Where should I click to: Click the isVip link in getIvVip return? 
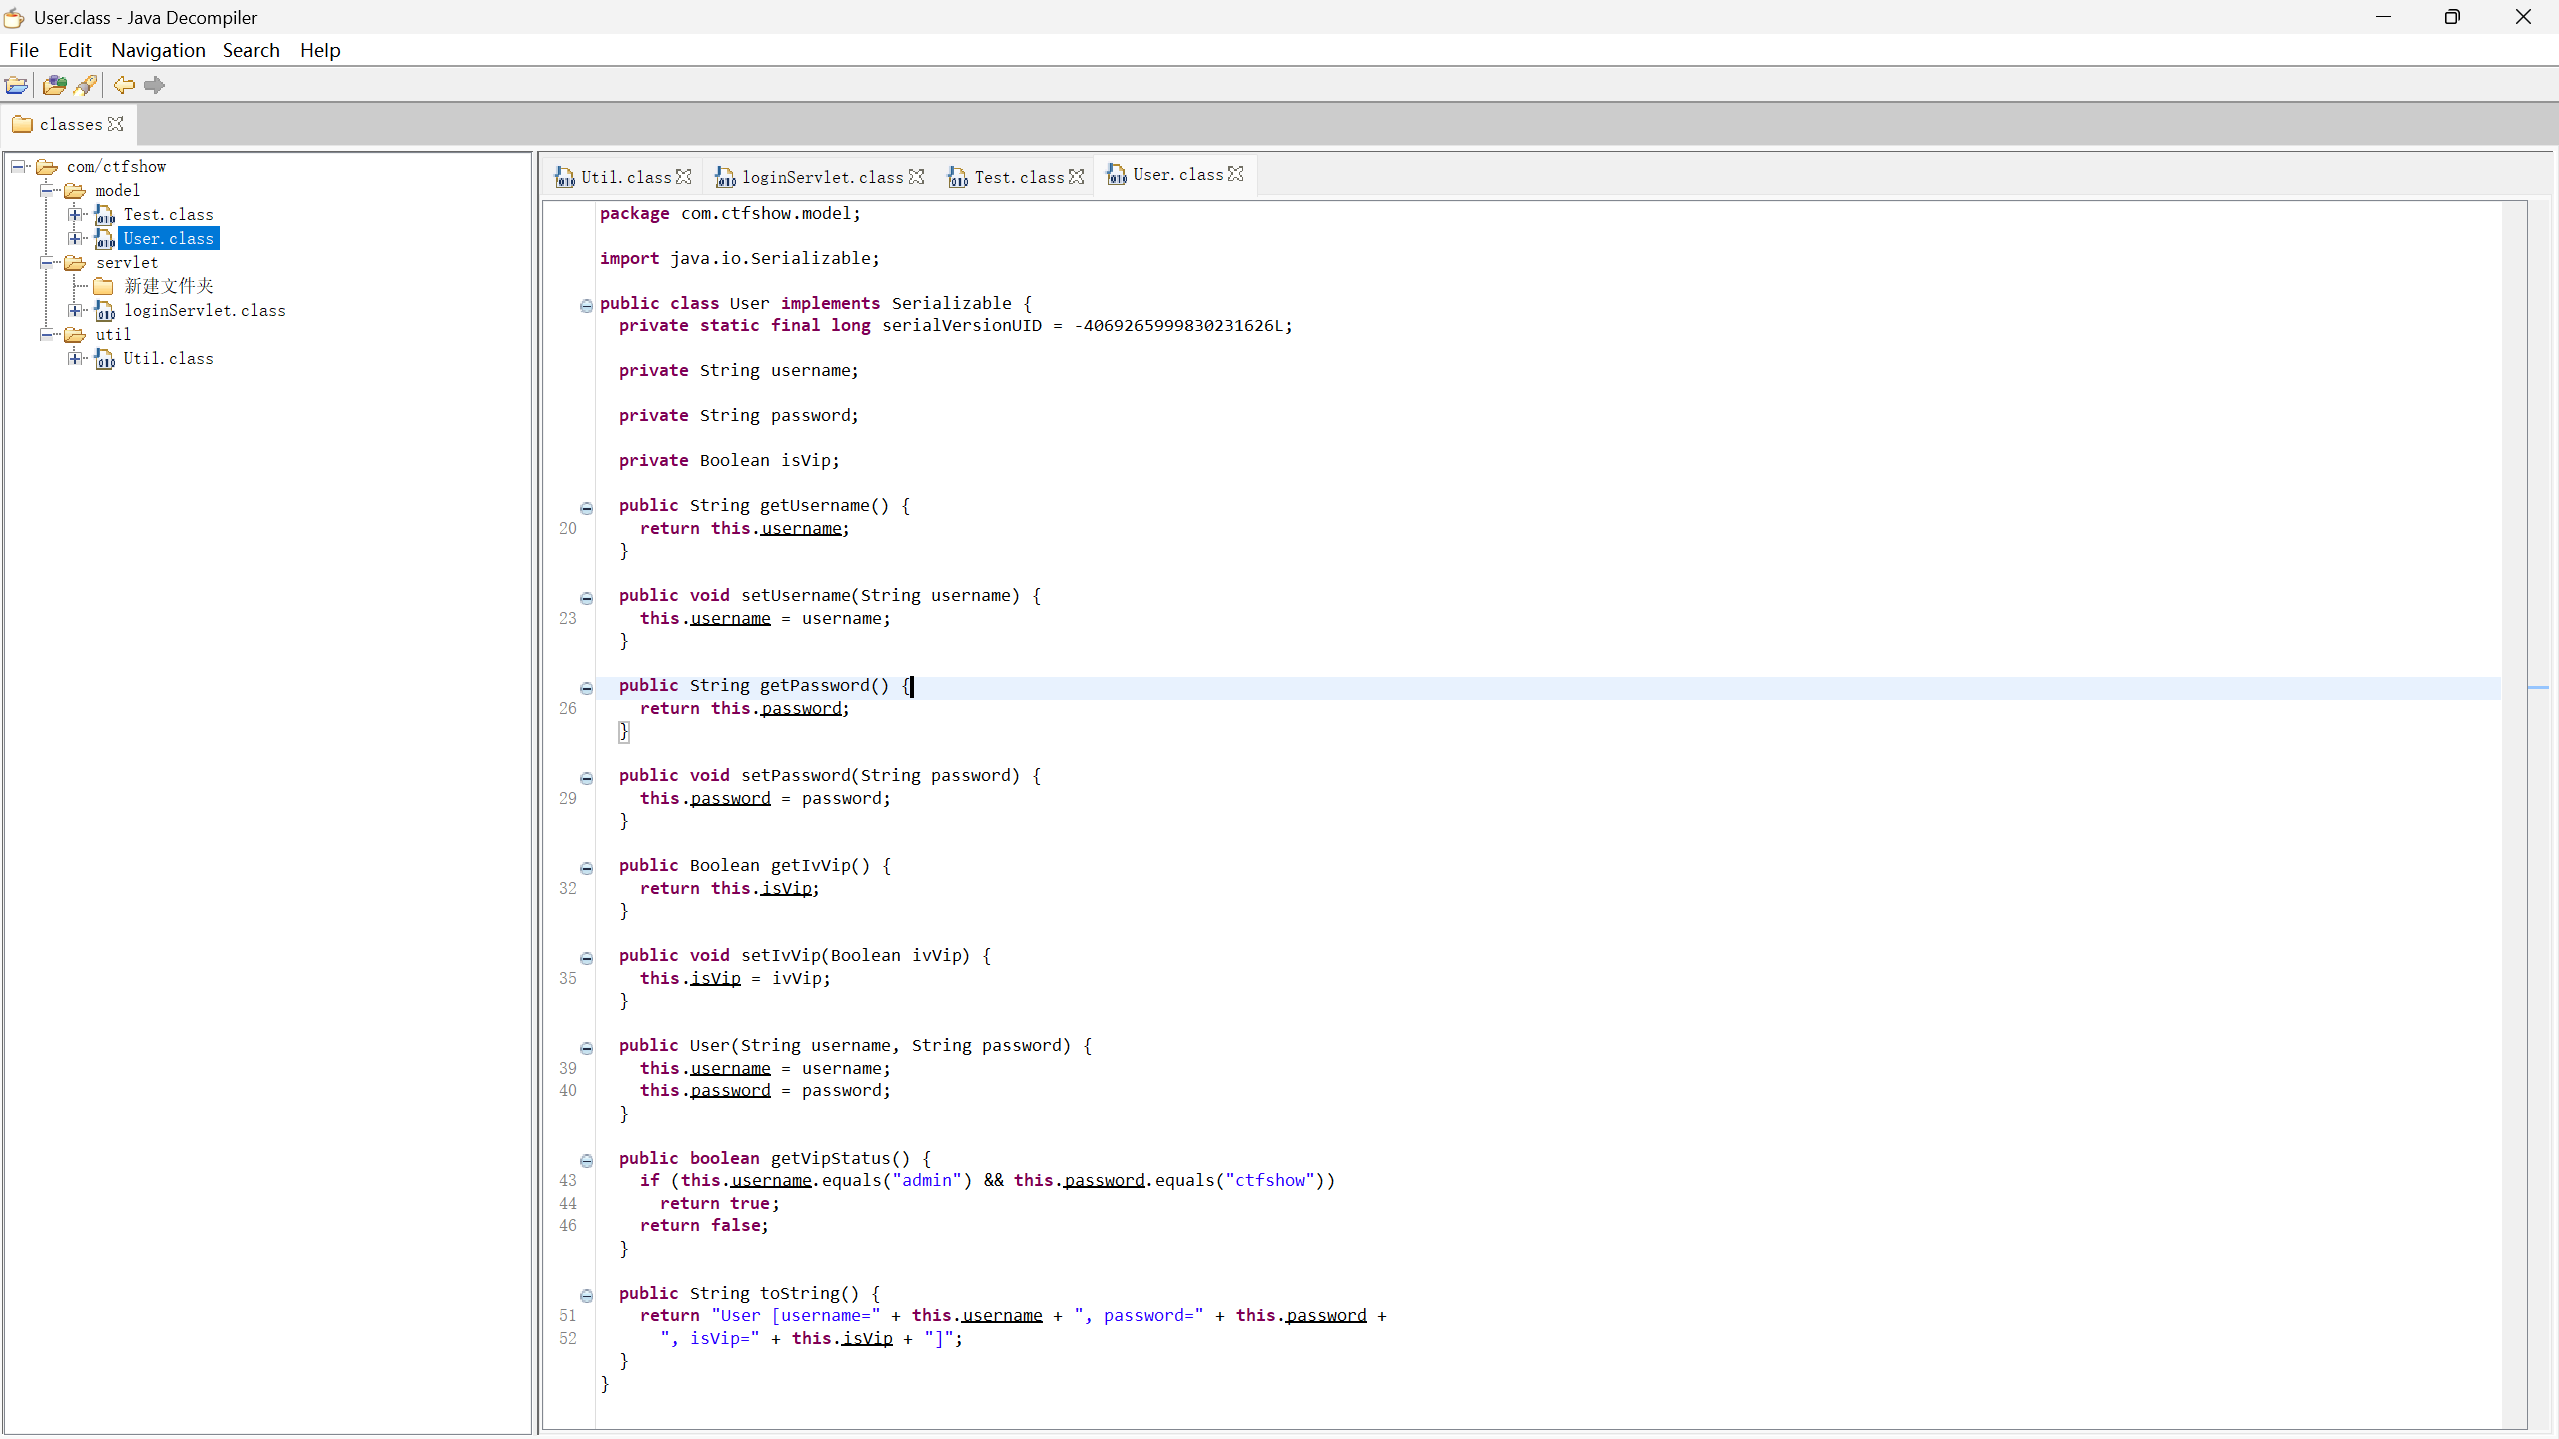[786, 889]
